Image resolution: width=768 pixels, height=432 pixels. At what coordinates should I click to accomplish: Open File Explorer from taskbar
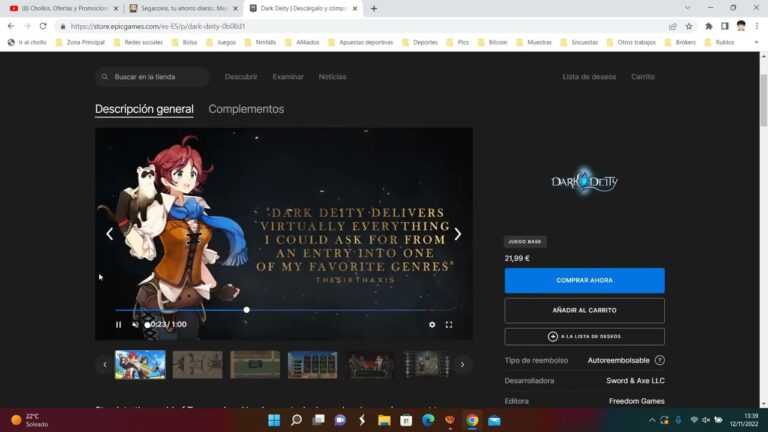pyautogui.click(x=384, y=420)
